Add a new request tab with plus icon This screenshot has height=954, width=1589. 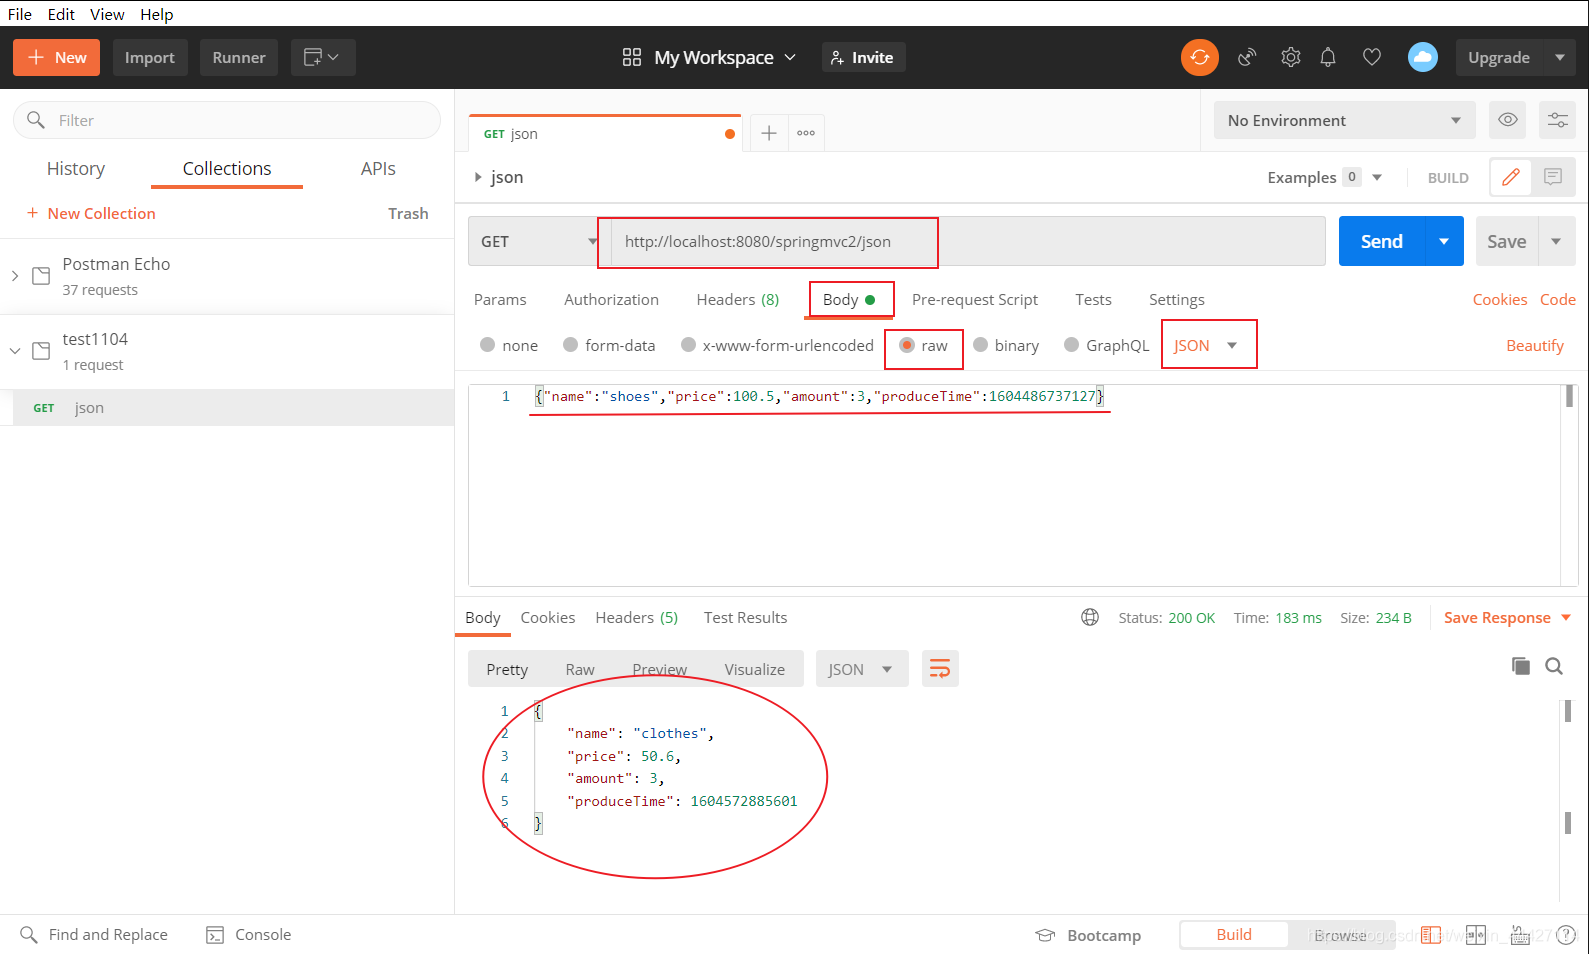point(769,133)
